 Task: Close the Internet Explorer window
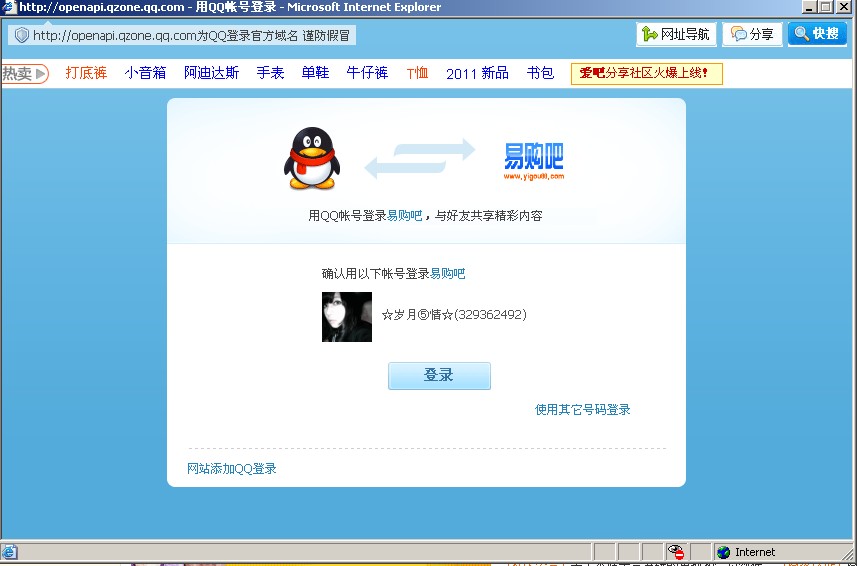pyautogui.click(x=844, y=7)
